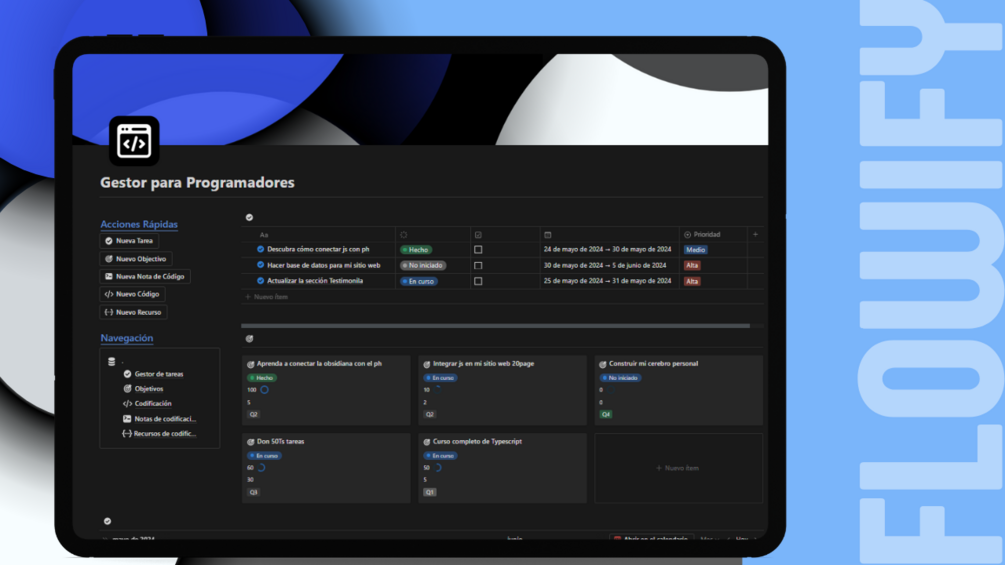Viewport: 1005px width, 565px height.
Task: Click the status icon in the table header
Action: pyautogui.click(x=403, y=234)
